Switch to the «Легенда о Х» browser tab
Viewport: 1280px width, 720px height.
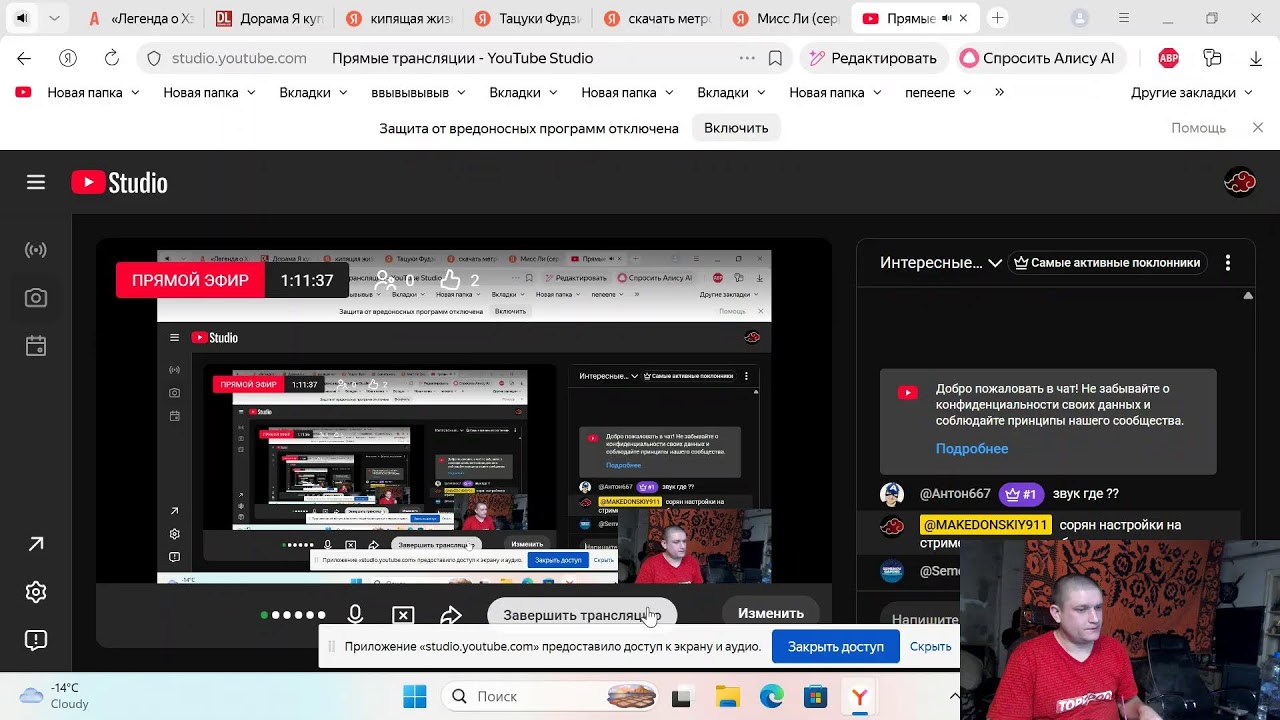coord(140,18)
